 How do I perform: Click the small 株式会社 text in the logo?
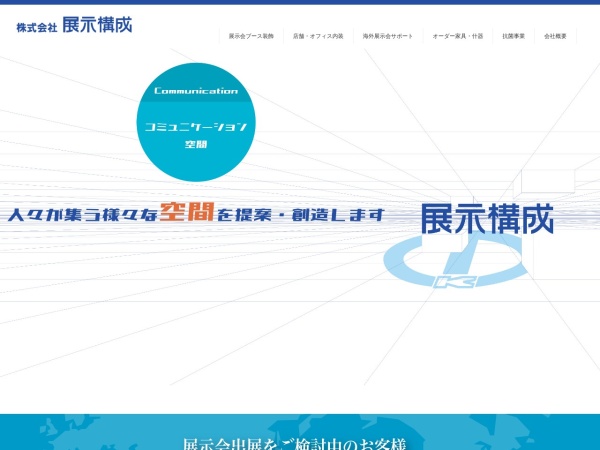coord(36,27)
